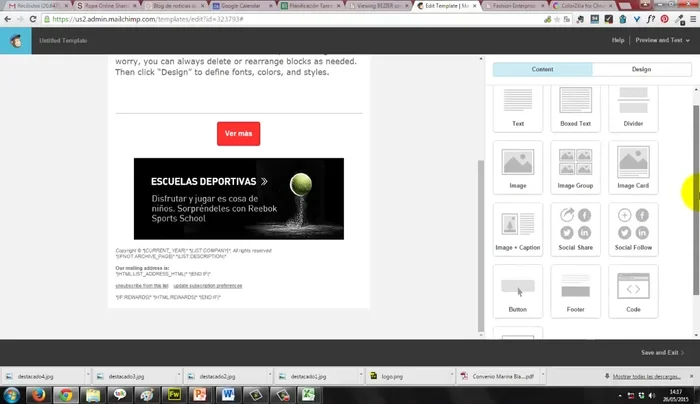The width and height of the screenshot is (700, 404).
Task: Open the Pinterest extension icon
Action: 665,19
